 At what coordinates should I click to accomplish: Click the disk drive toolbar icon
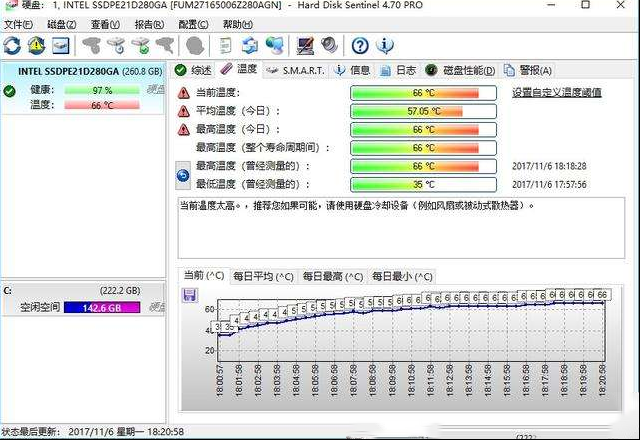click(x=61, y=45)
